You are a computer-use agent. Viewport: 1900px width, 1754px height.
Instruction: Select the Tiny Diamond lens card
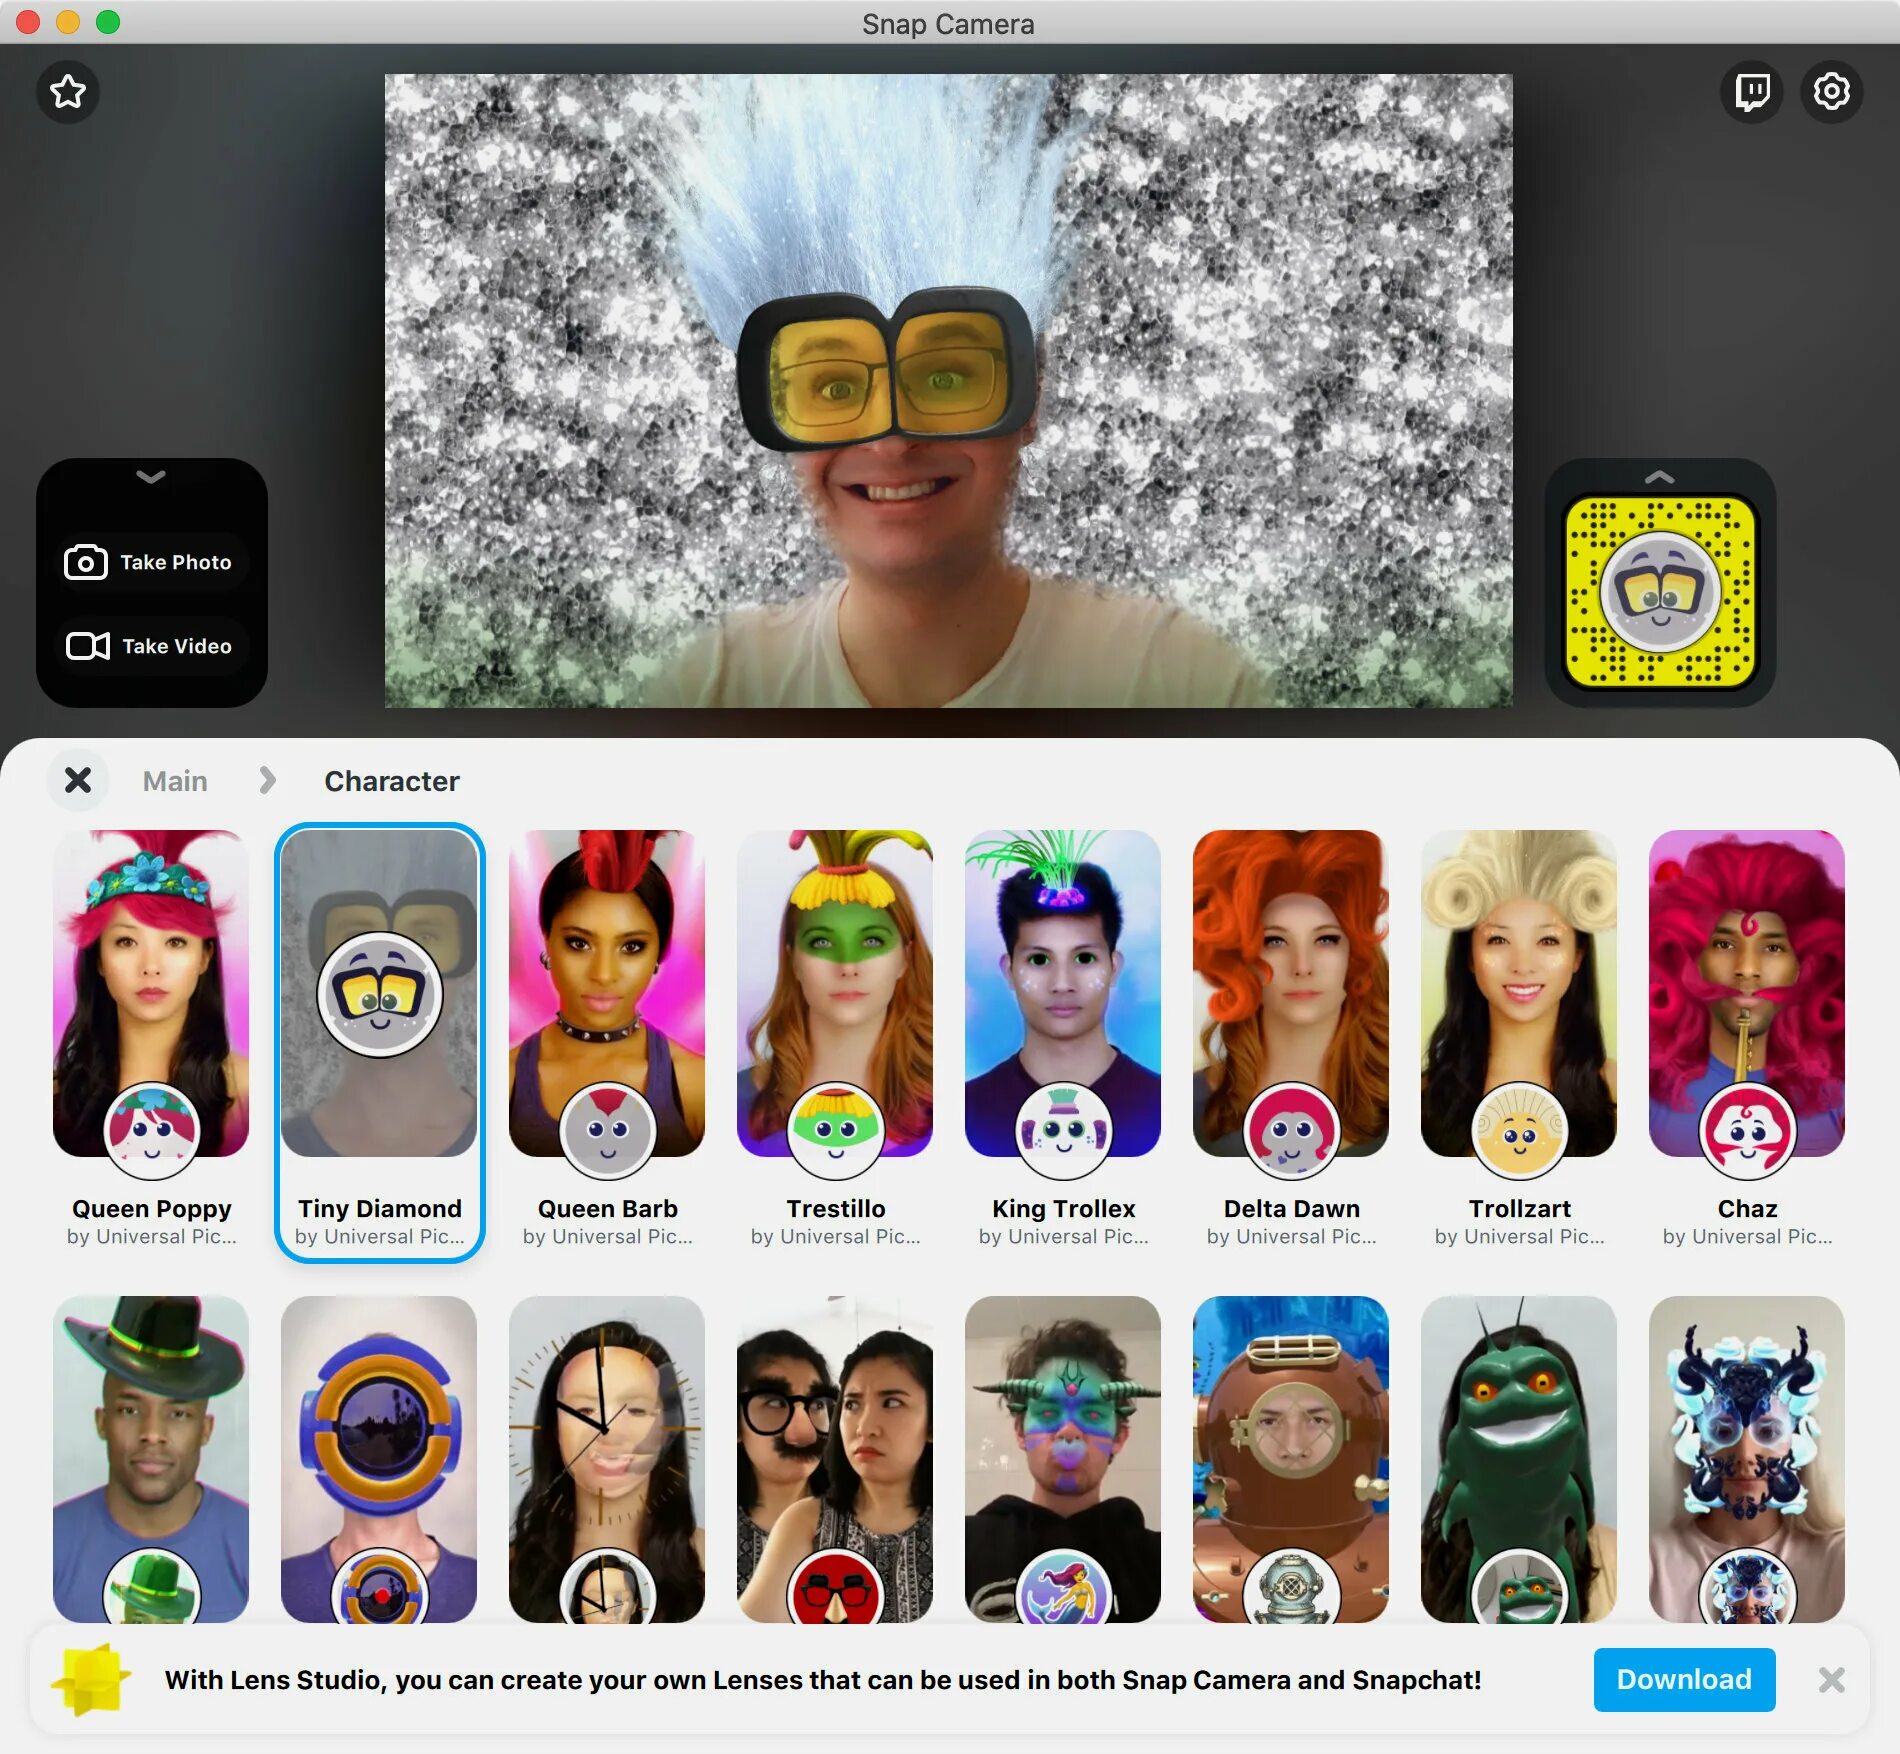tap(380, 1043)
